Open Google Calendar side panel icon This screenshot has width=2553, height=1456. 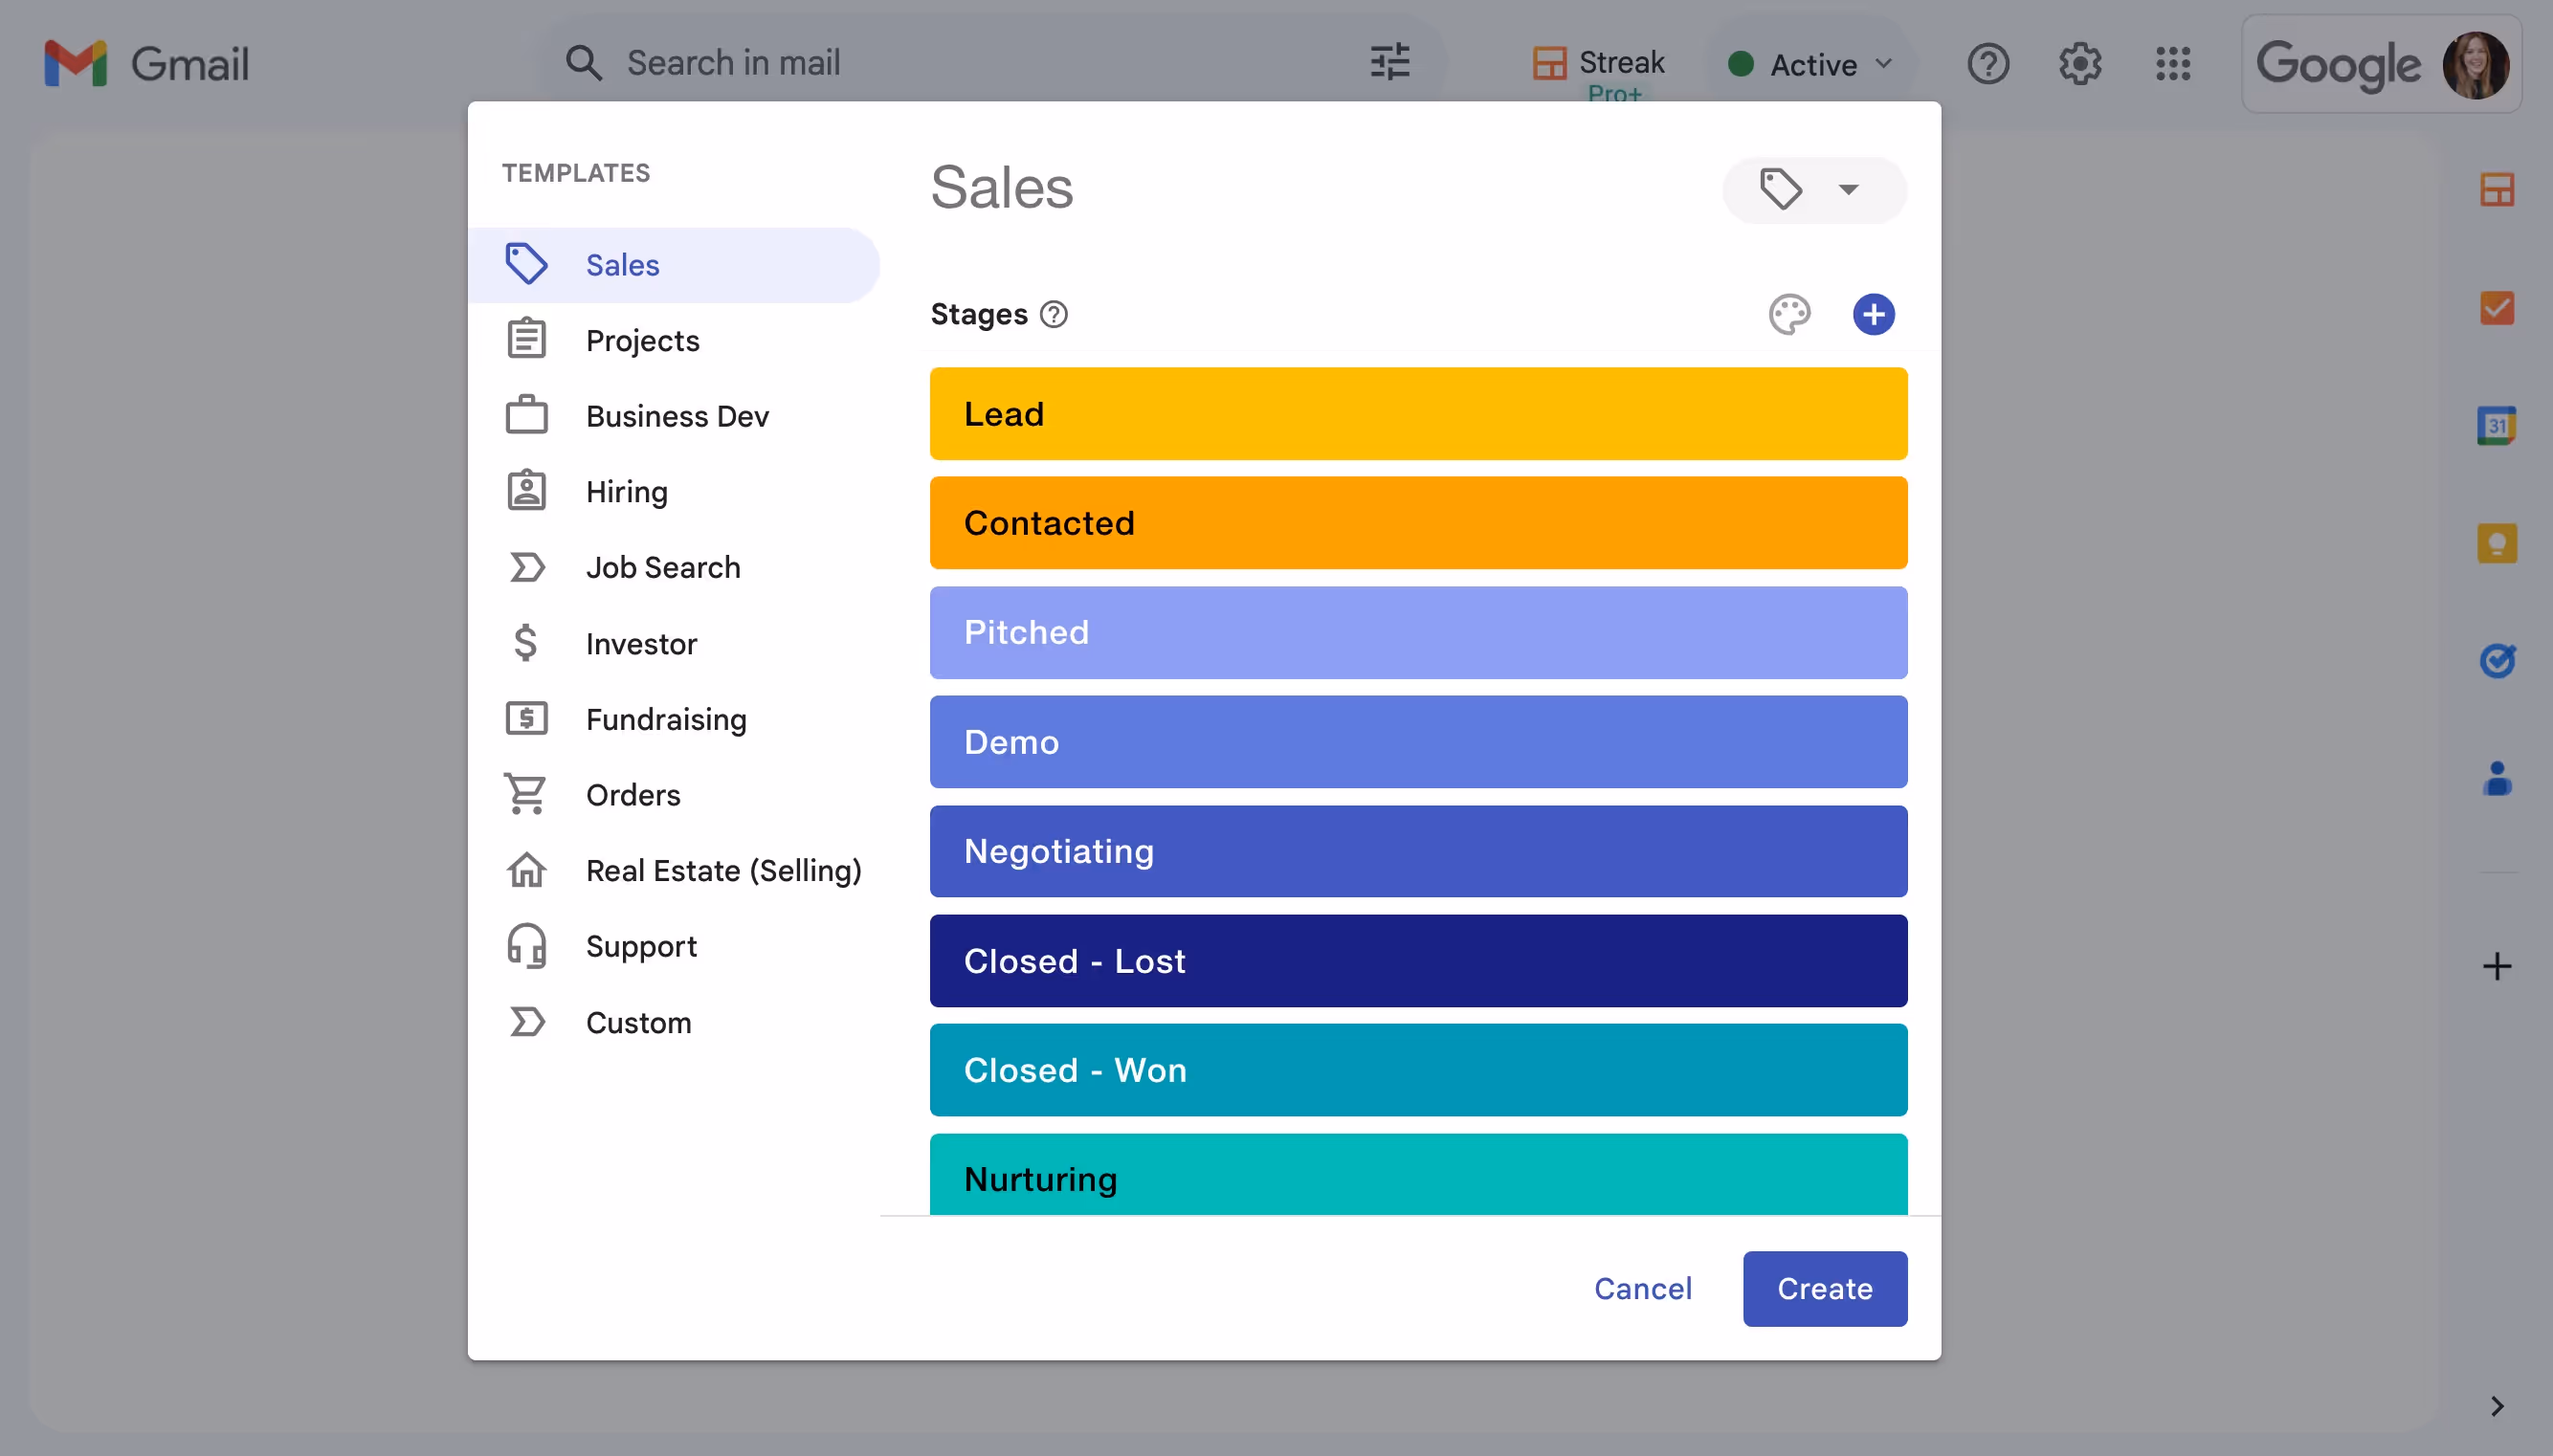[x=2496, y=426]
